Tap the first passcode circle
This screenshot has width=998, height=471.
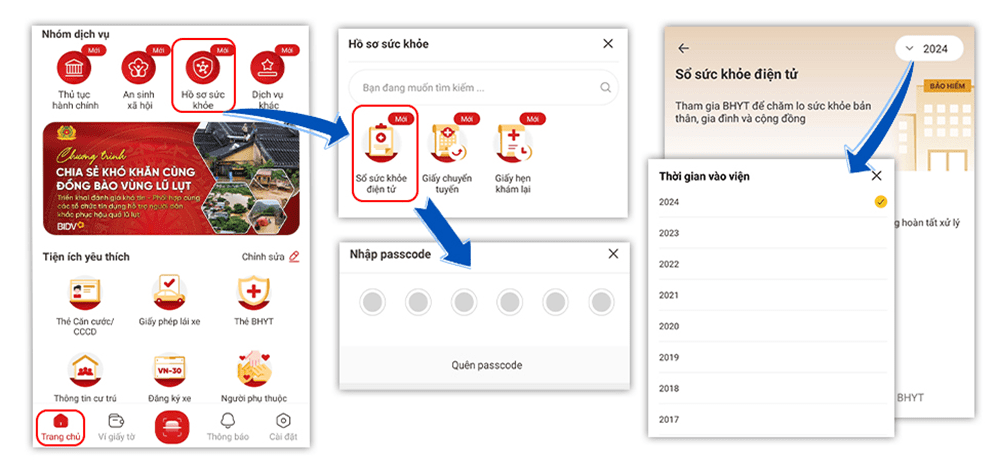click(x=372, y=302)
